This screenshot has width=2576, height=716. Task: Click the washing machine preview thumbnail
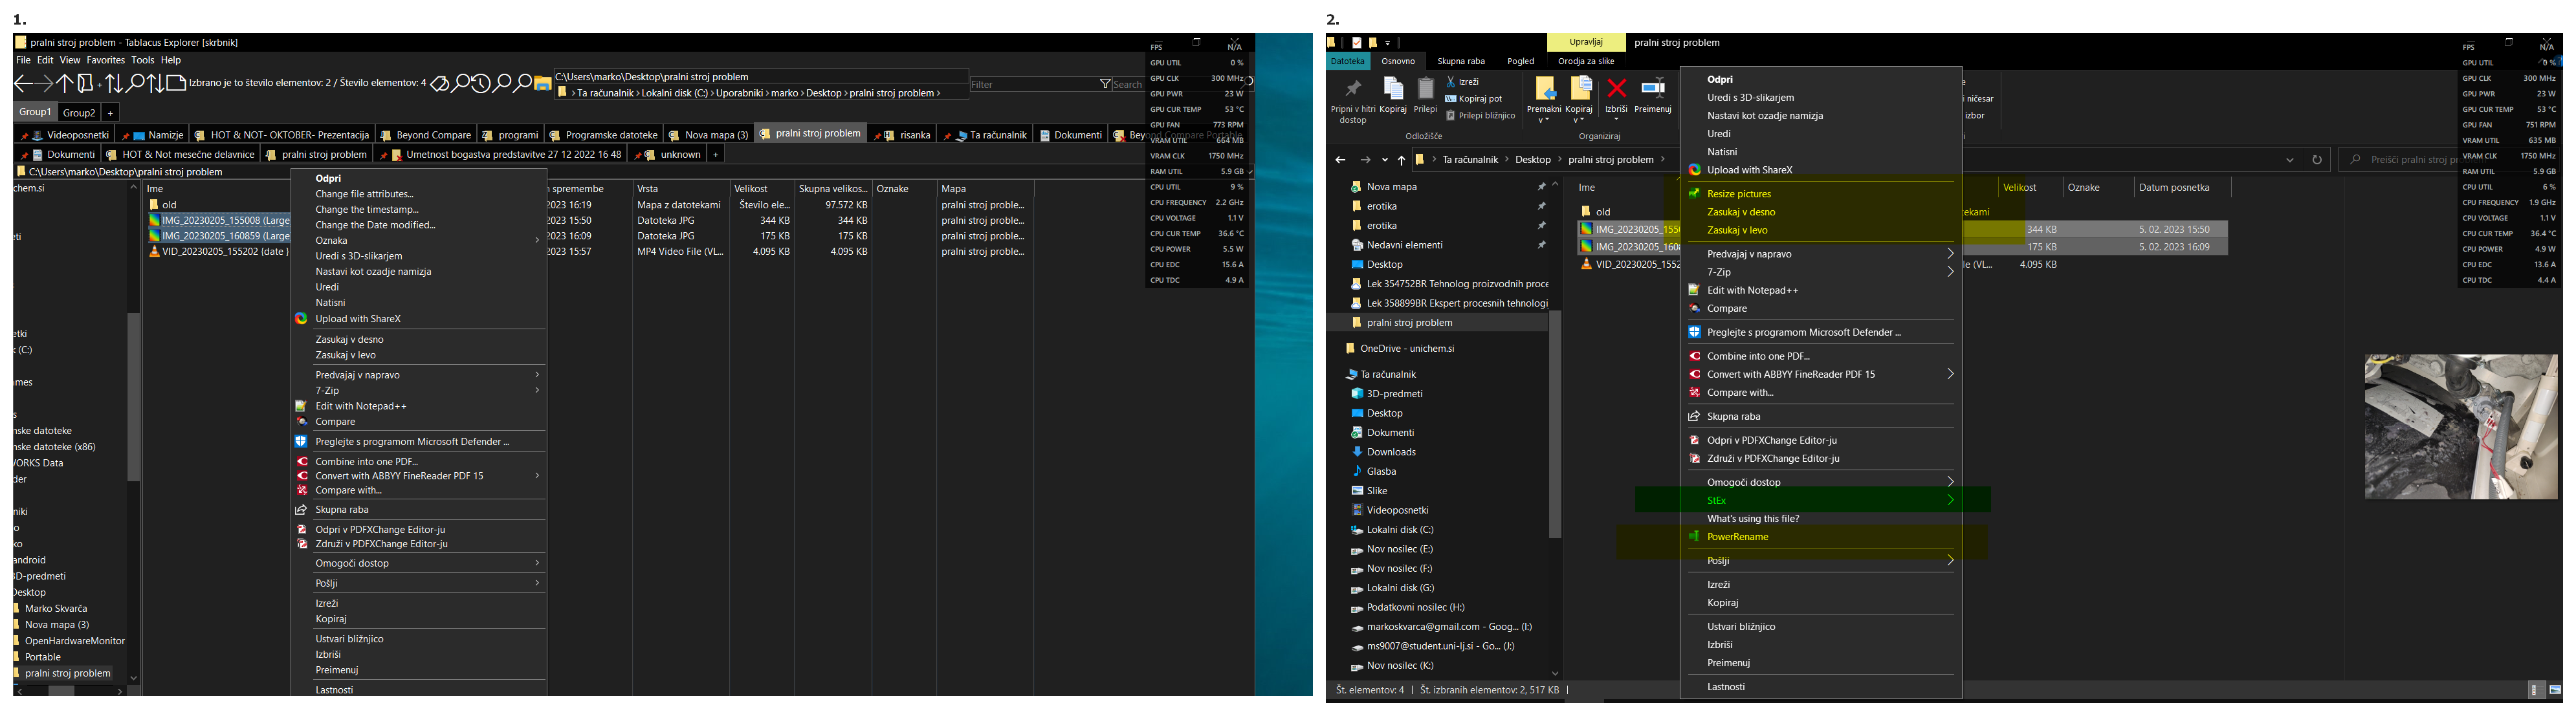pos(2461,426)
